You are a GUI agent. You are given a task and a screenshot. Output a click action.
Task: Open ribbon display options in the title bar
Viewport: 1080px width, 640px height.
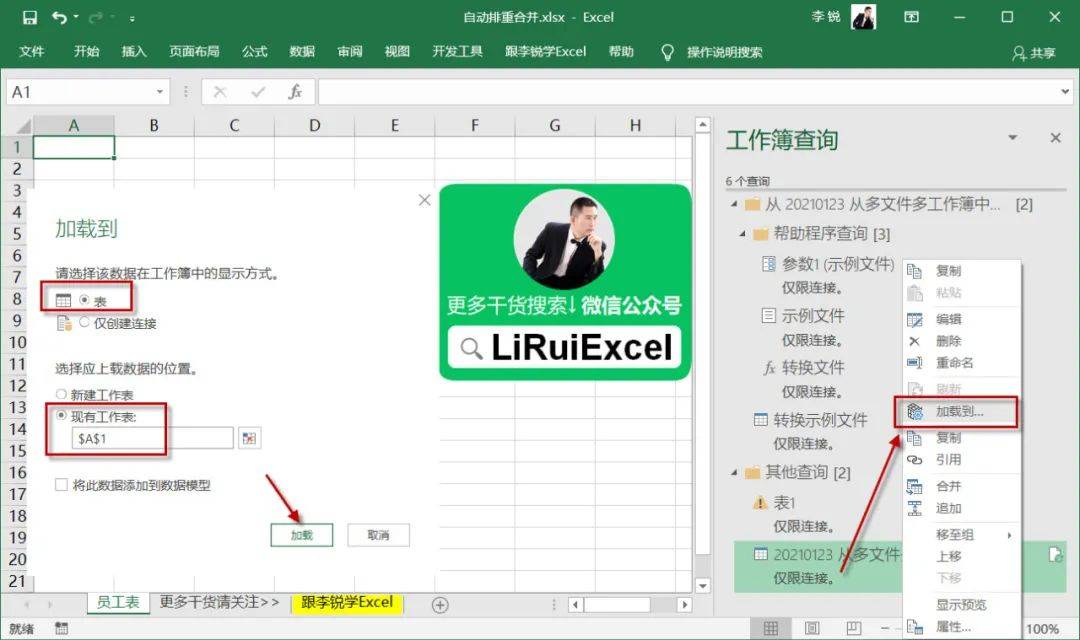click(911, 17)
